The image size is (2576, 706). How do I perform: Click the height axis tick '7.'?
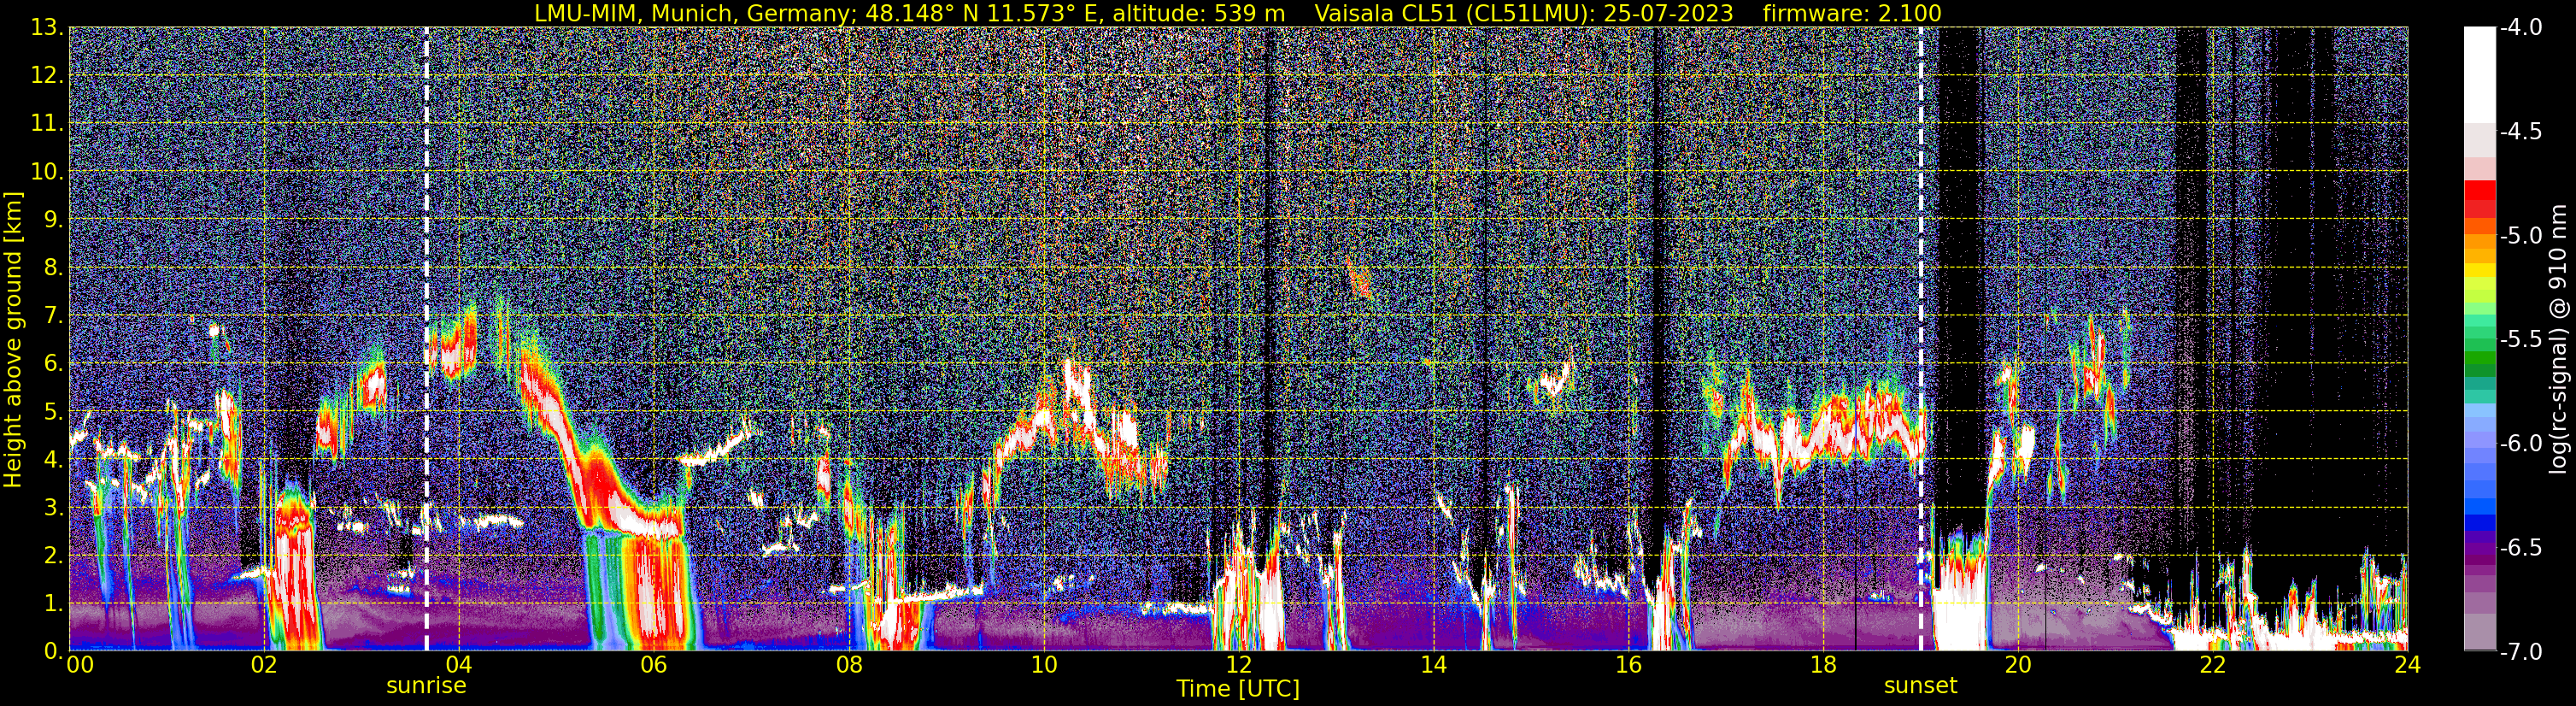(x=54, y=316)
